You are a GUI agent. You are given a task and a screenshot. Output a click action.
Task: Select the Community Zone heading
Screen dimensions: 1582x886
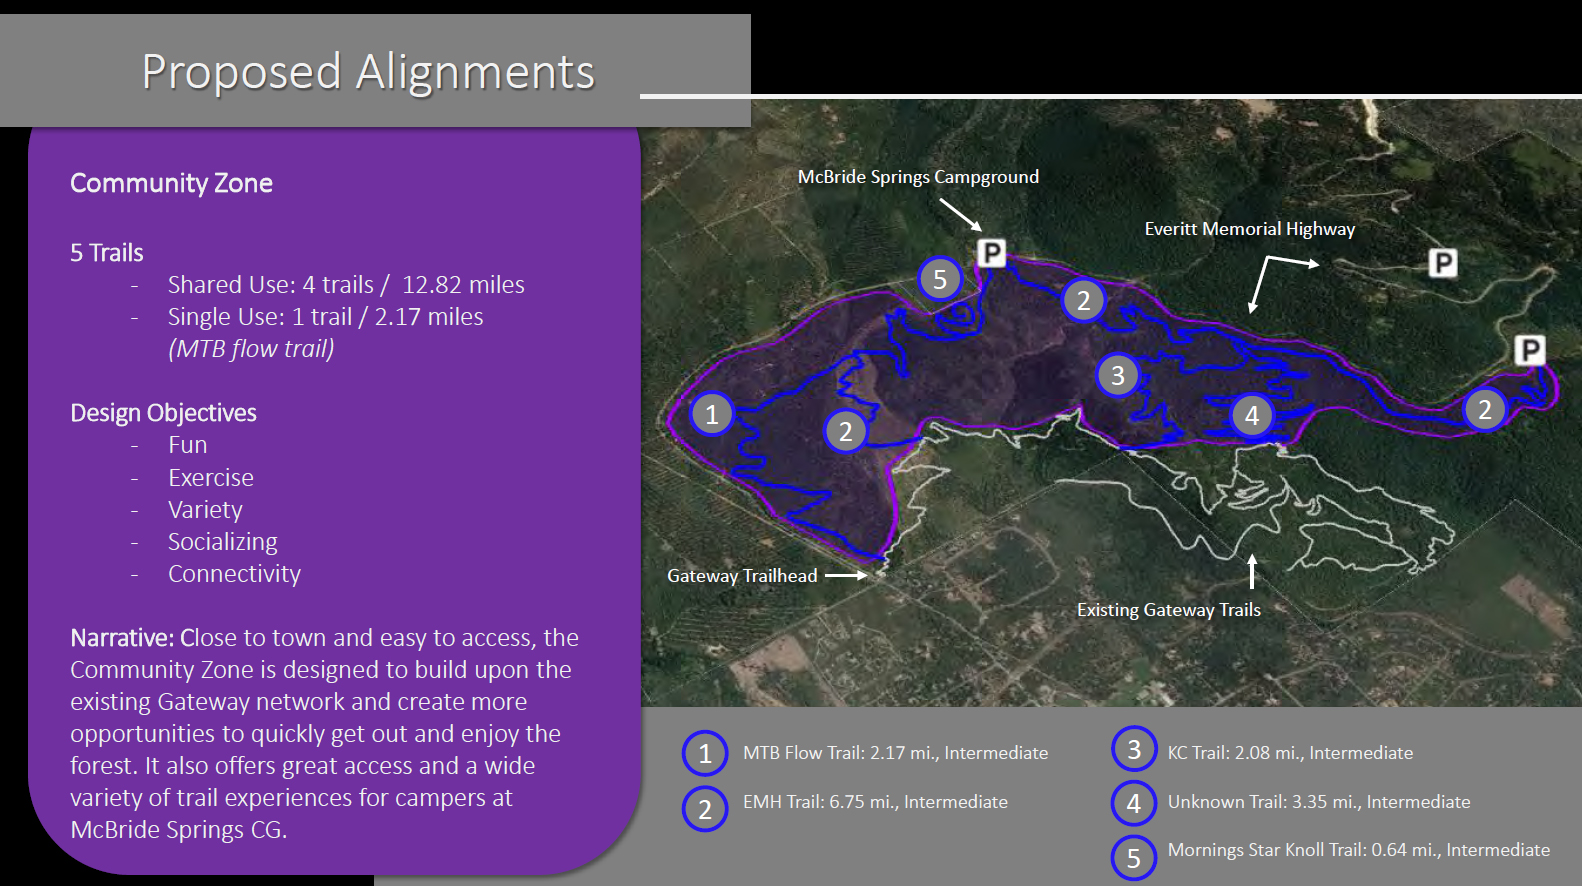[171, 183]
